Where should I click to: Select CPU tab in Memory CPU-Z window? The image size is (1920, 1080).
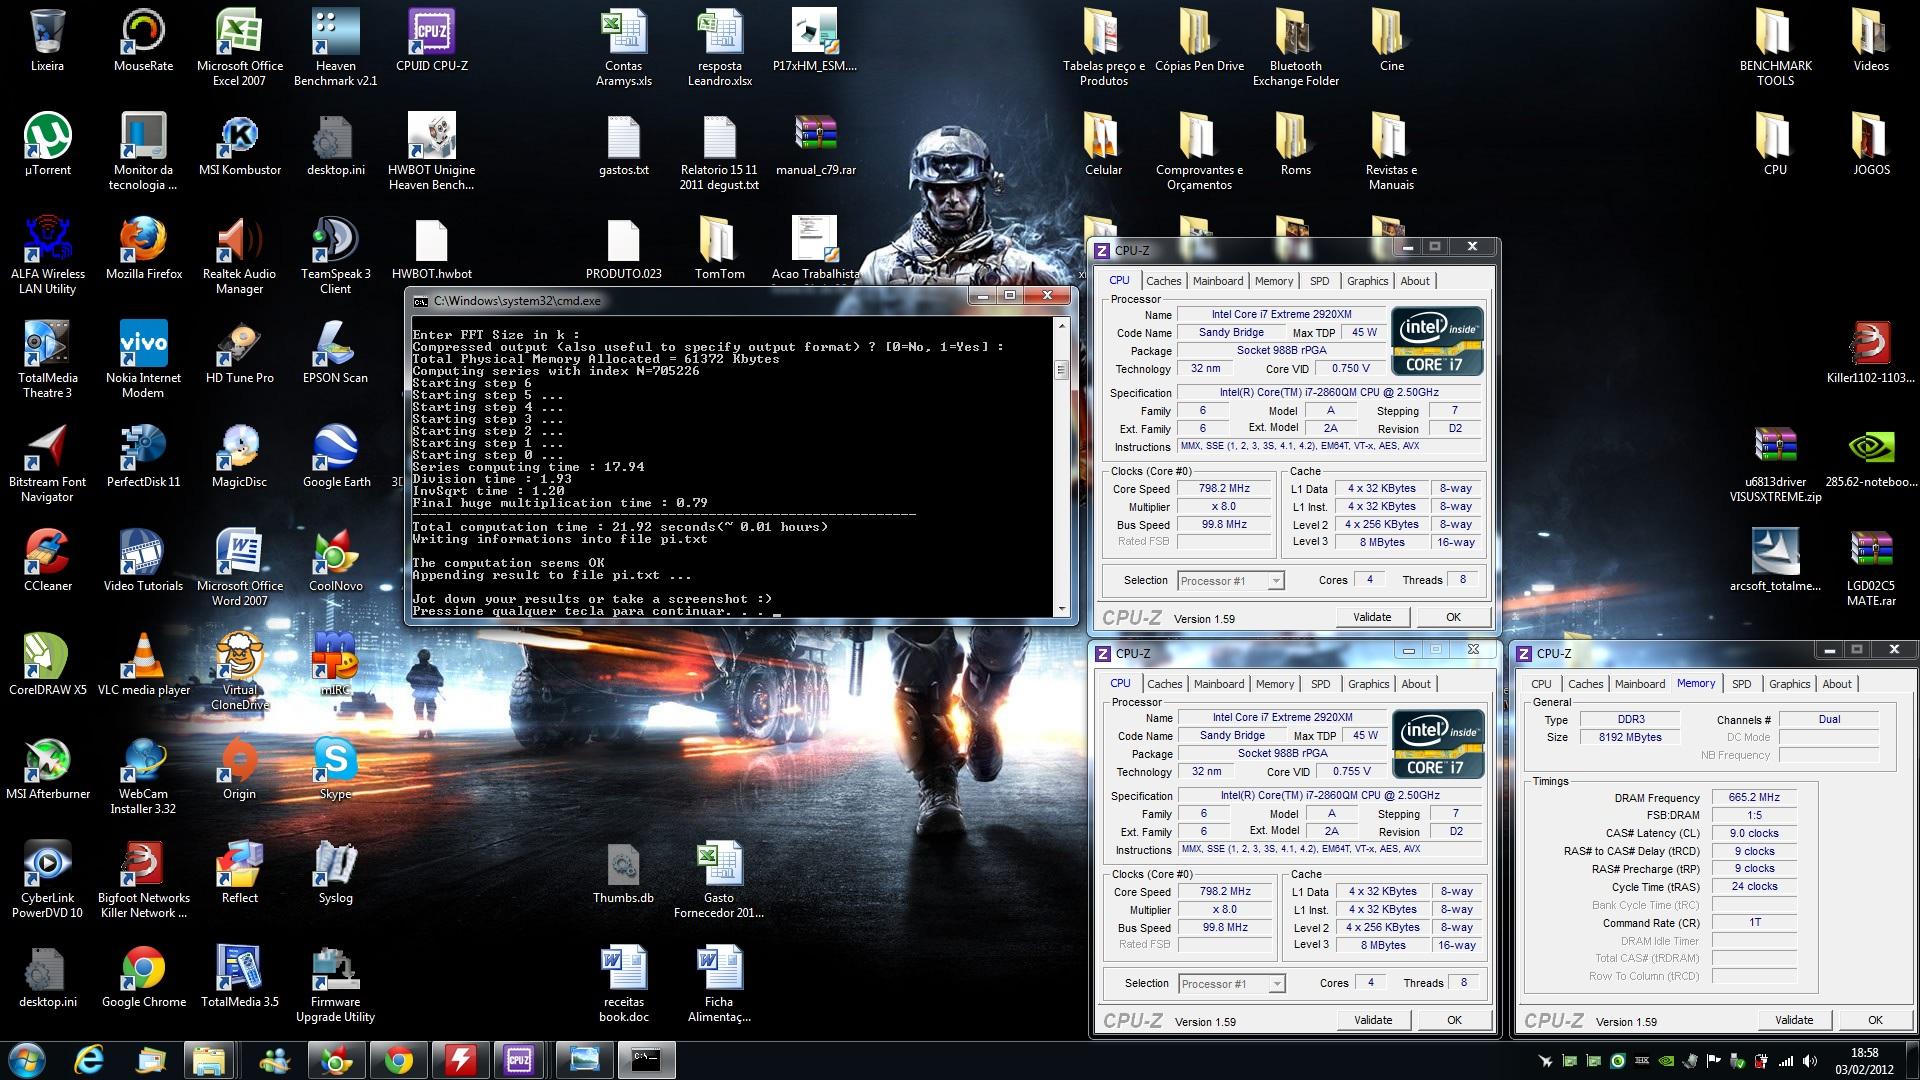1541,684
